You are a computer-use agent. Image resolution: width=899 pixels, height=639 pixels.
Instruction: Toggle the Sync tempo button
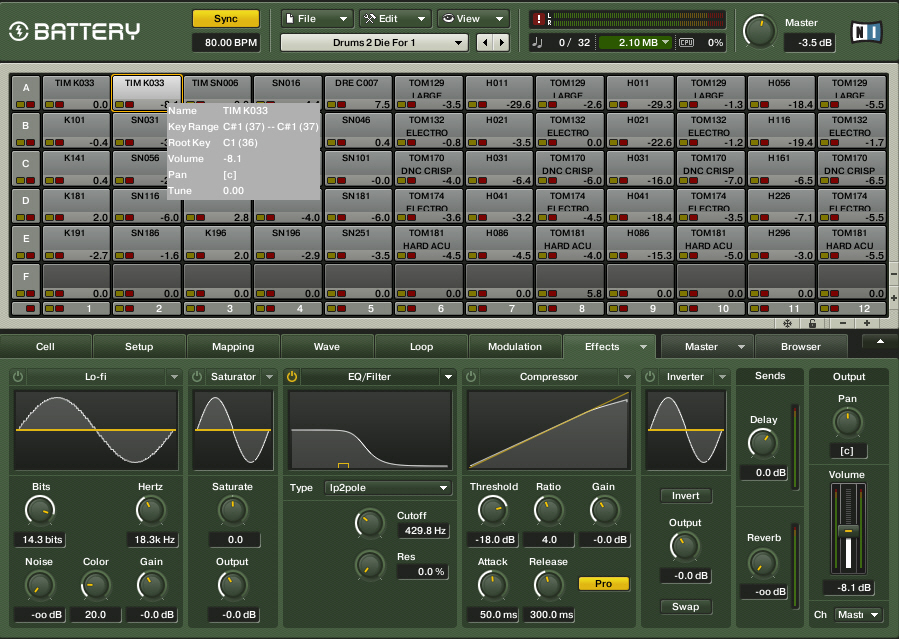226,19
